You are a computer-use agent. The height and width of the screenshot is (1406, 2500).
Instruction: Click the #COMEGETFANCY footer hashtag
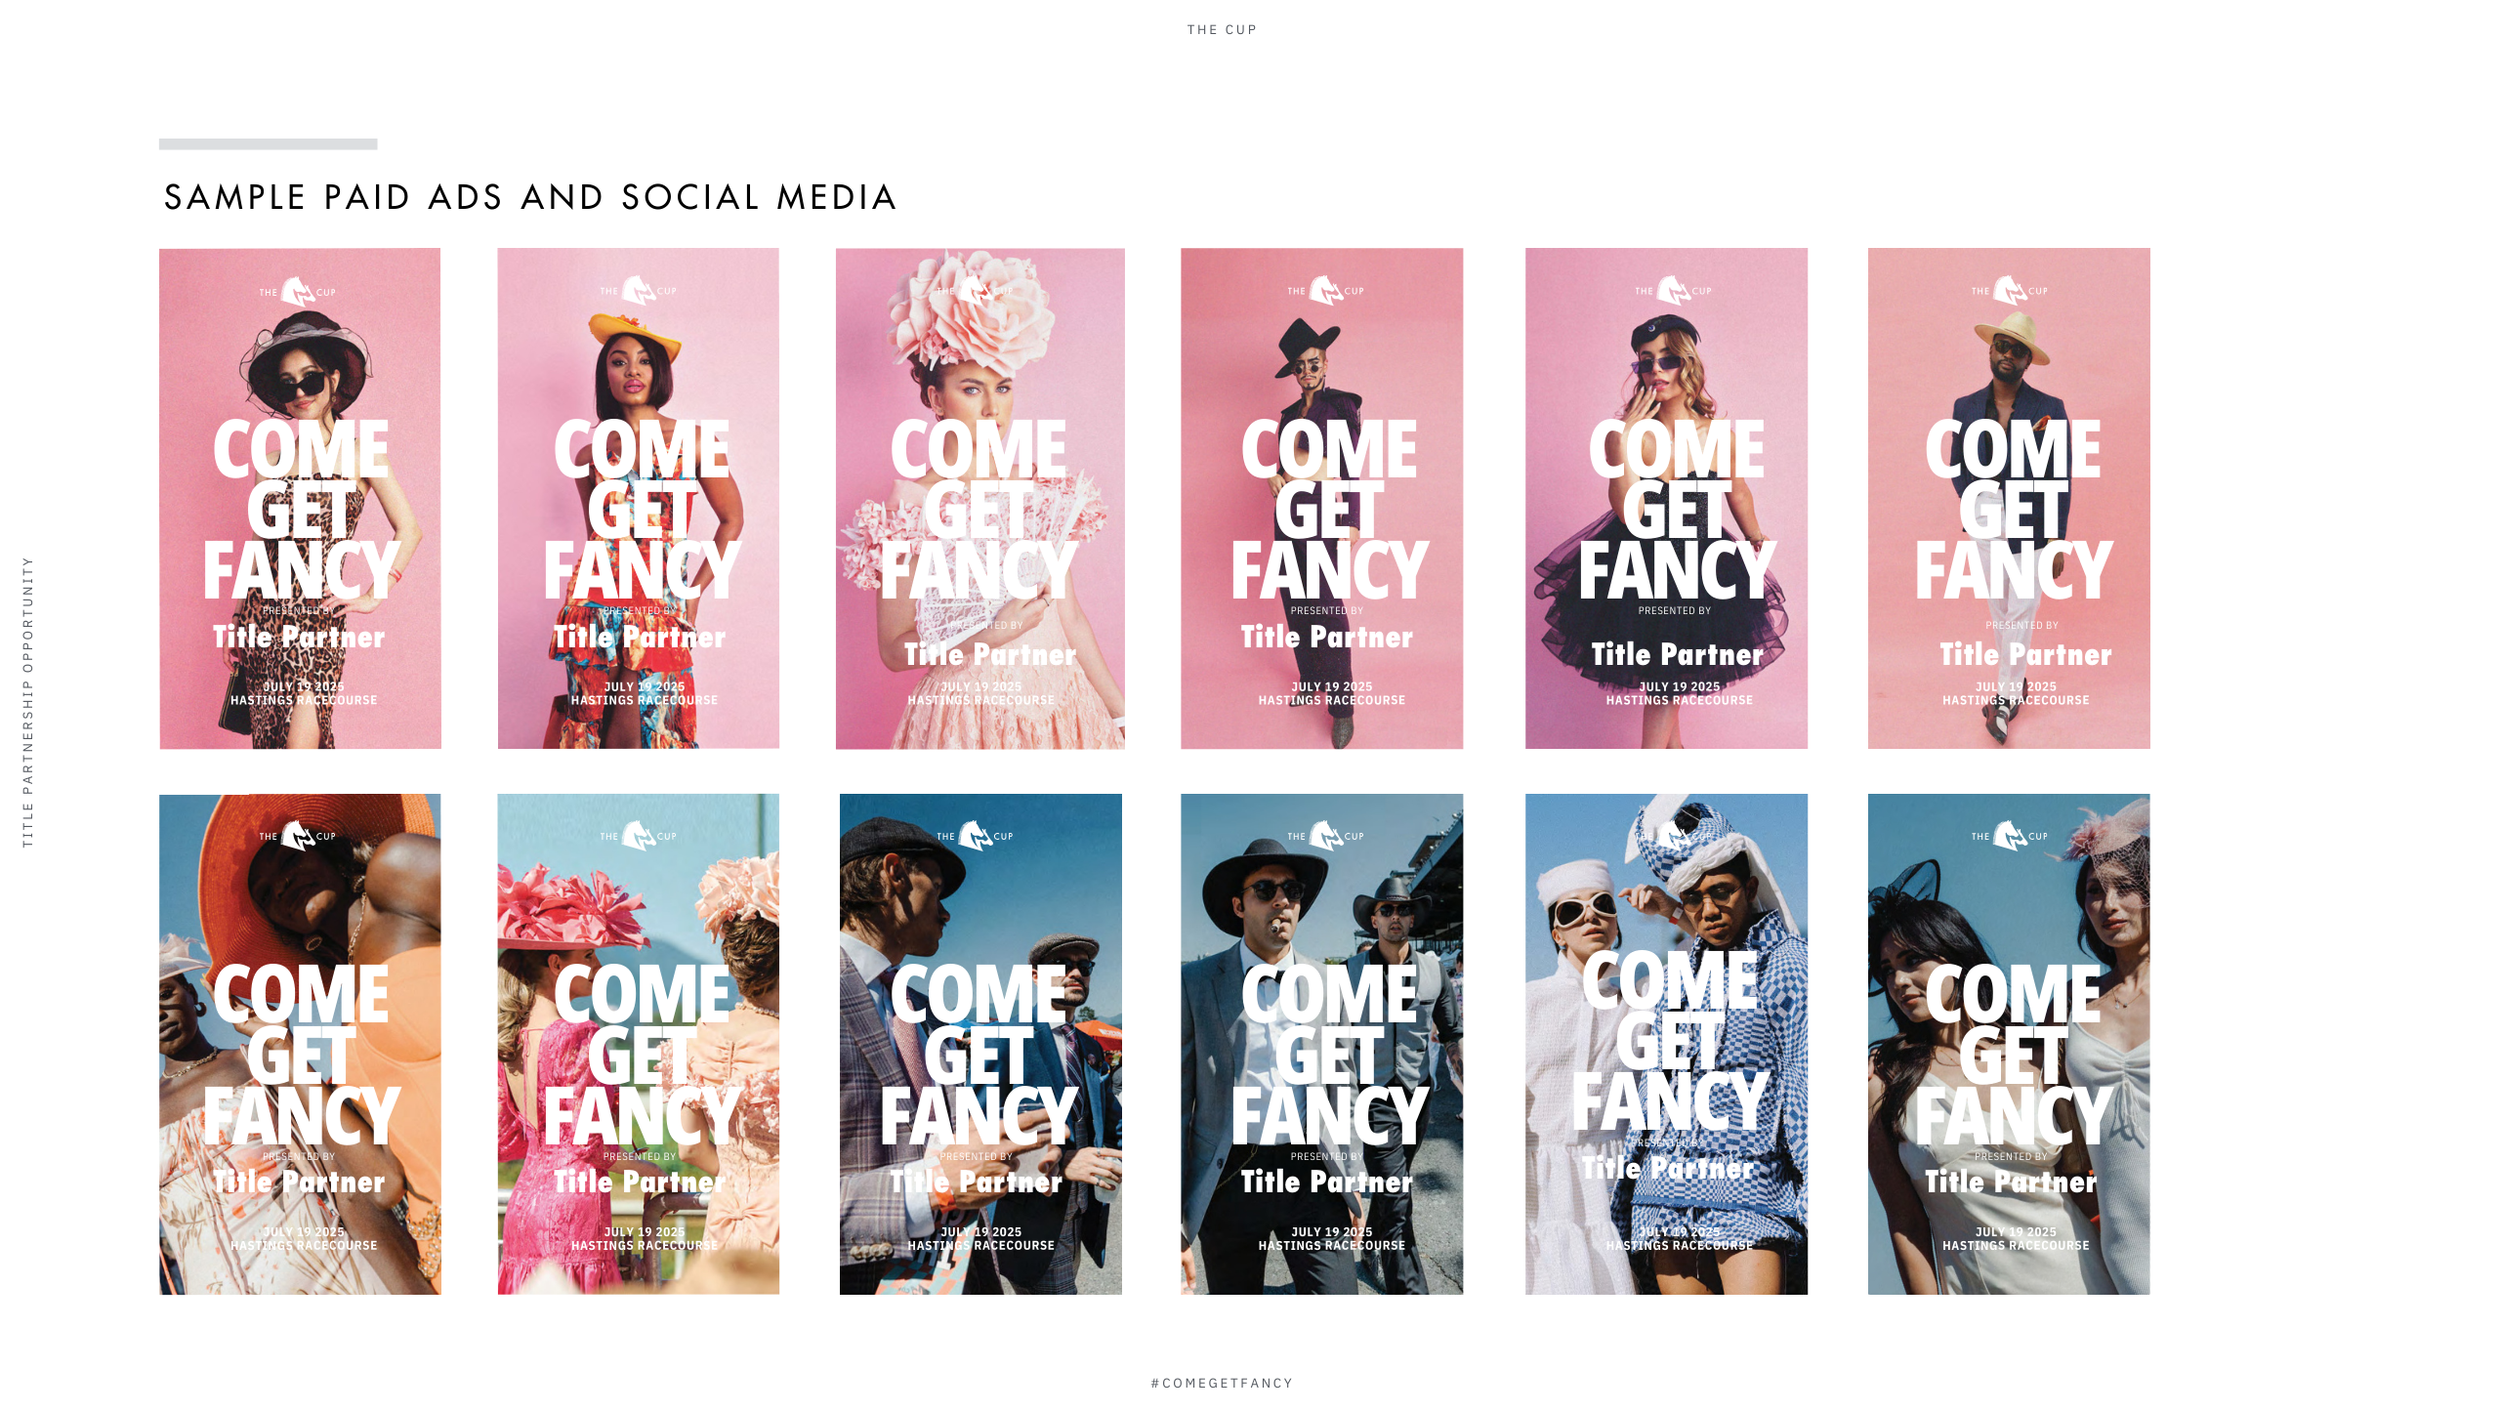tap(1221, 1383)
